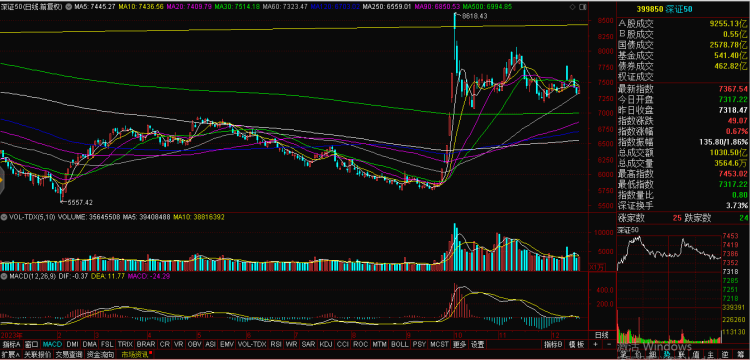Open the 市场资讯 tab

tap(135, 355)
